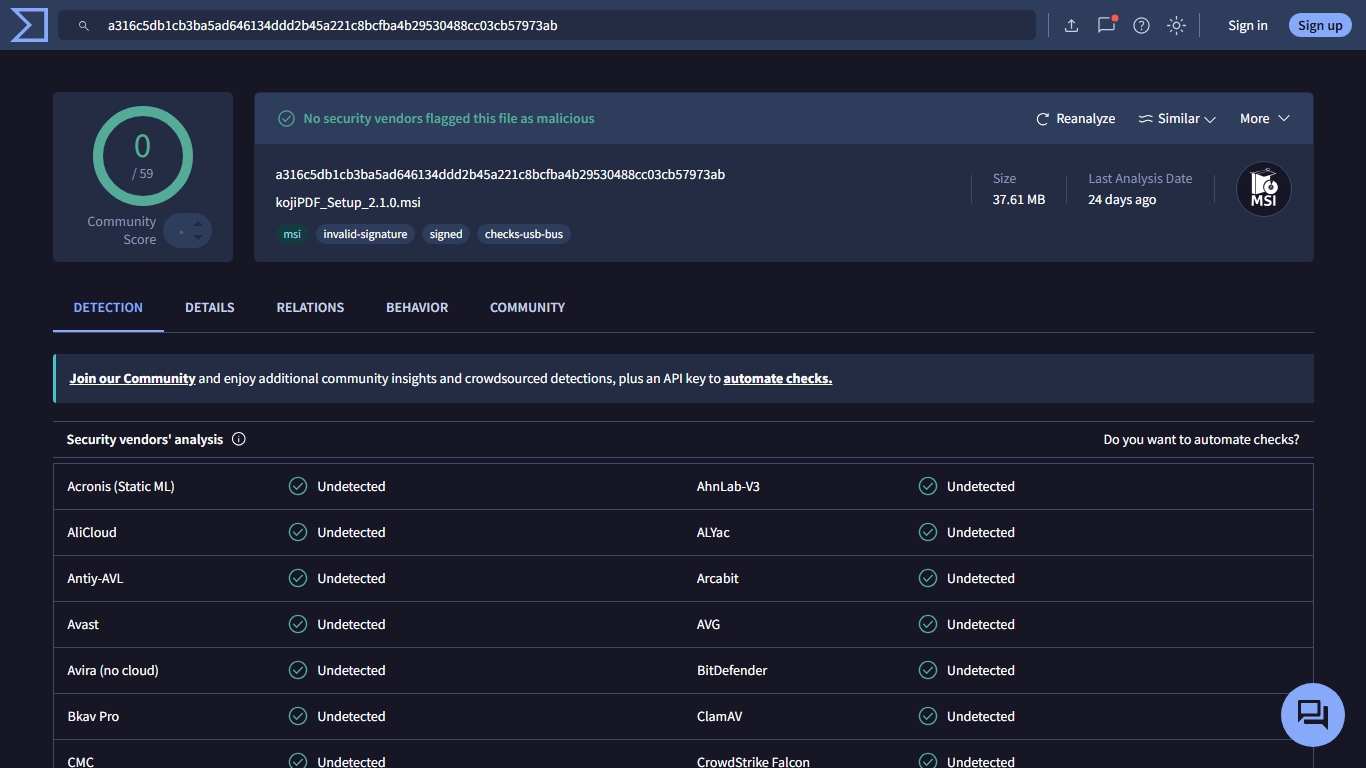Click the search magnifier icon

point(85,26)
